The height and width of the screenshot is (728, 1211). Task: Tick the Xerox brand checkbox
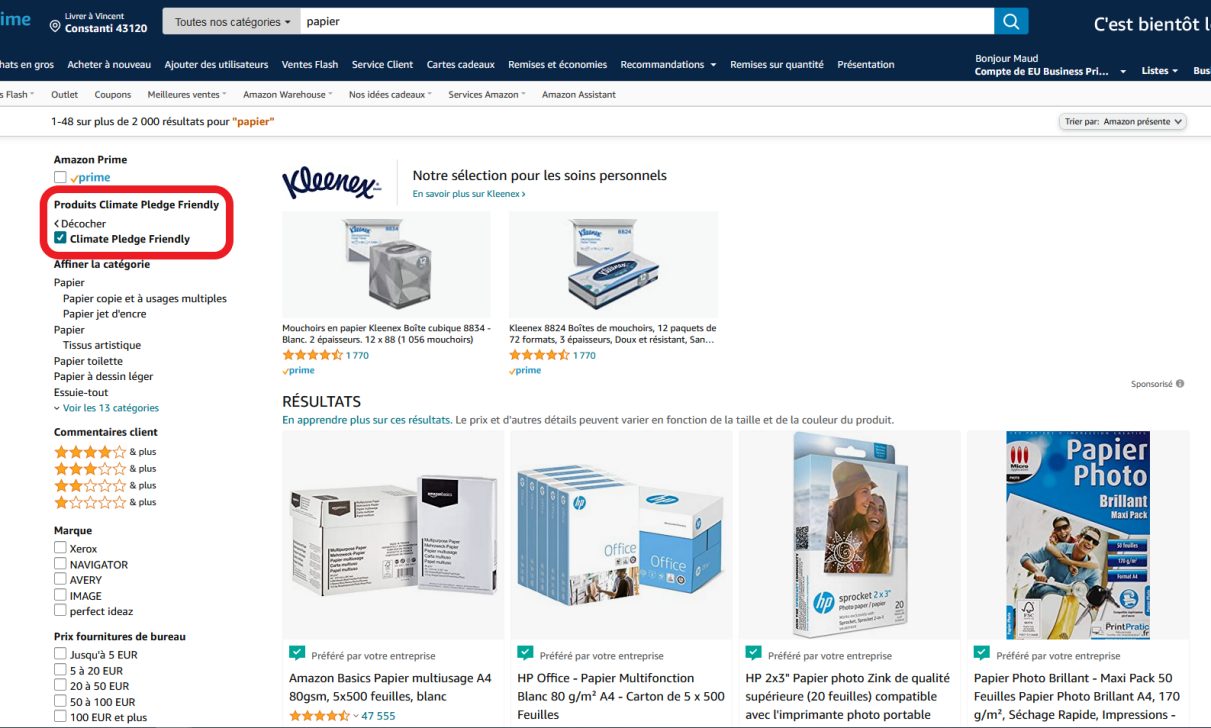pyautogui.click(x=60, y=548)
